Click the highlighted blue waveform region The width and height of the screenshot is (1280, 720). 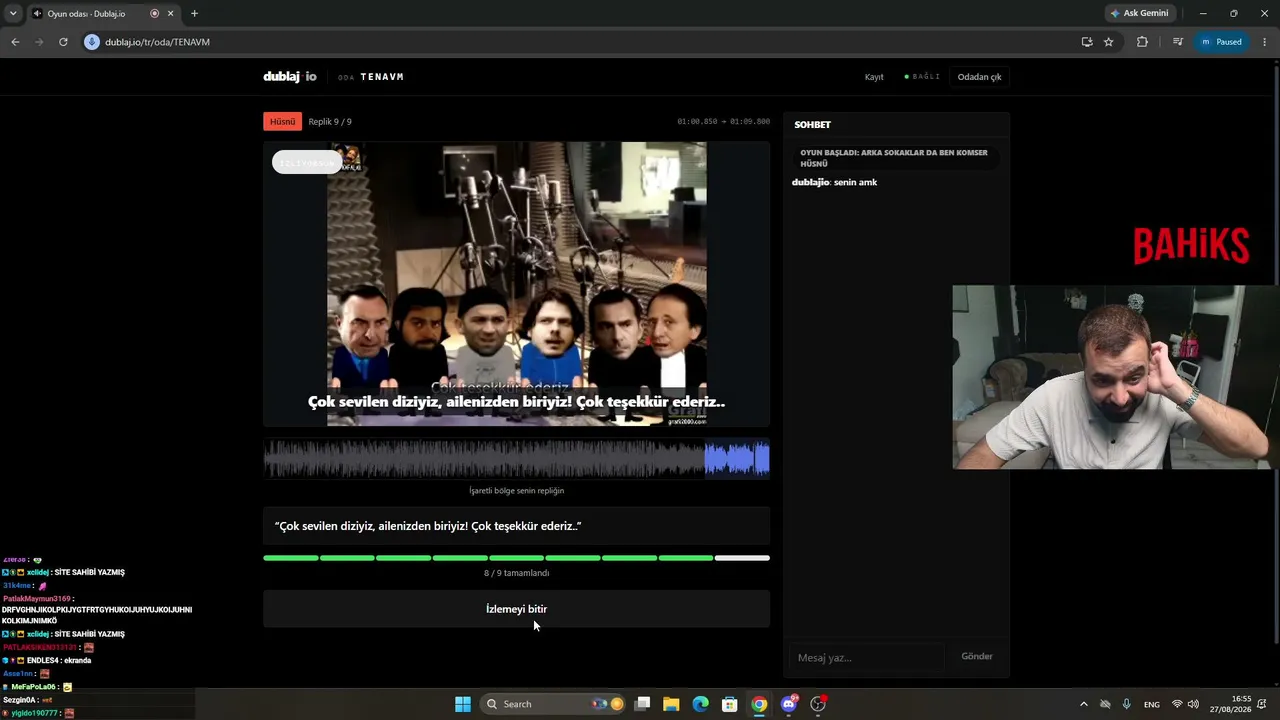(x=737, y=459)
